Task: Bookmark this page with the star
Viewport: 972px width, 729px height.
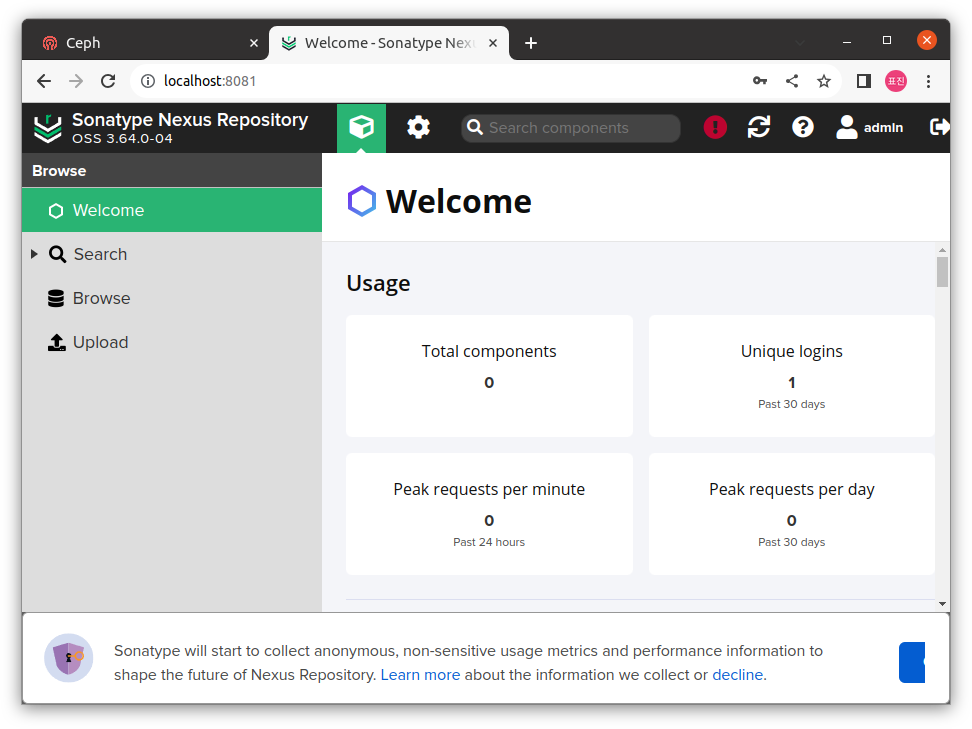Action: [x=823, y=81]
